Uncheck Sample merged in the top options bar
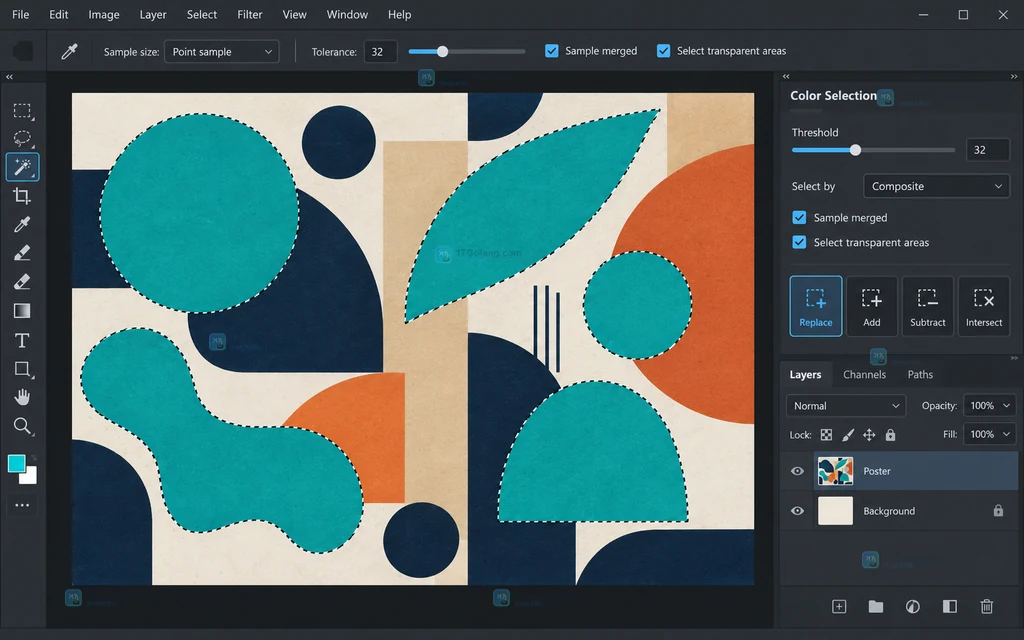 (552, 51)
